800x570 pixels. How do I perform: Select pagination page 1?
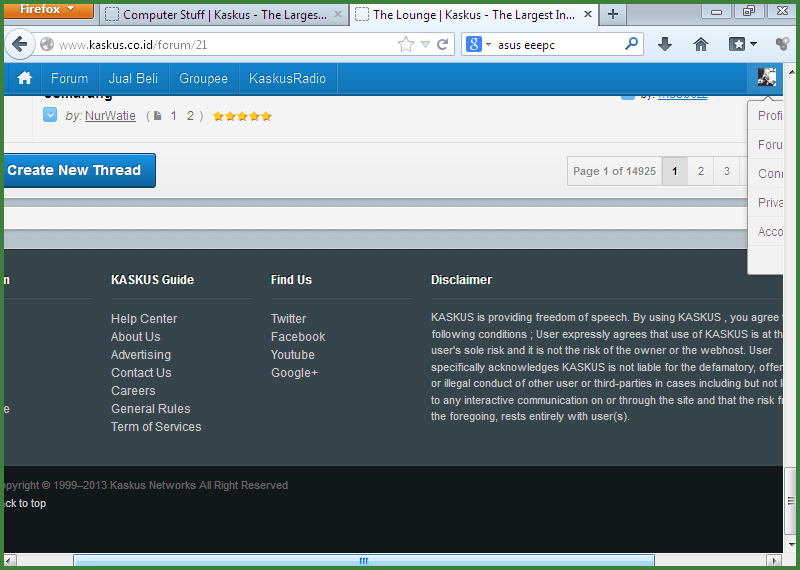click(674, 171)
